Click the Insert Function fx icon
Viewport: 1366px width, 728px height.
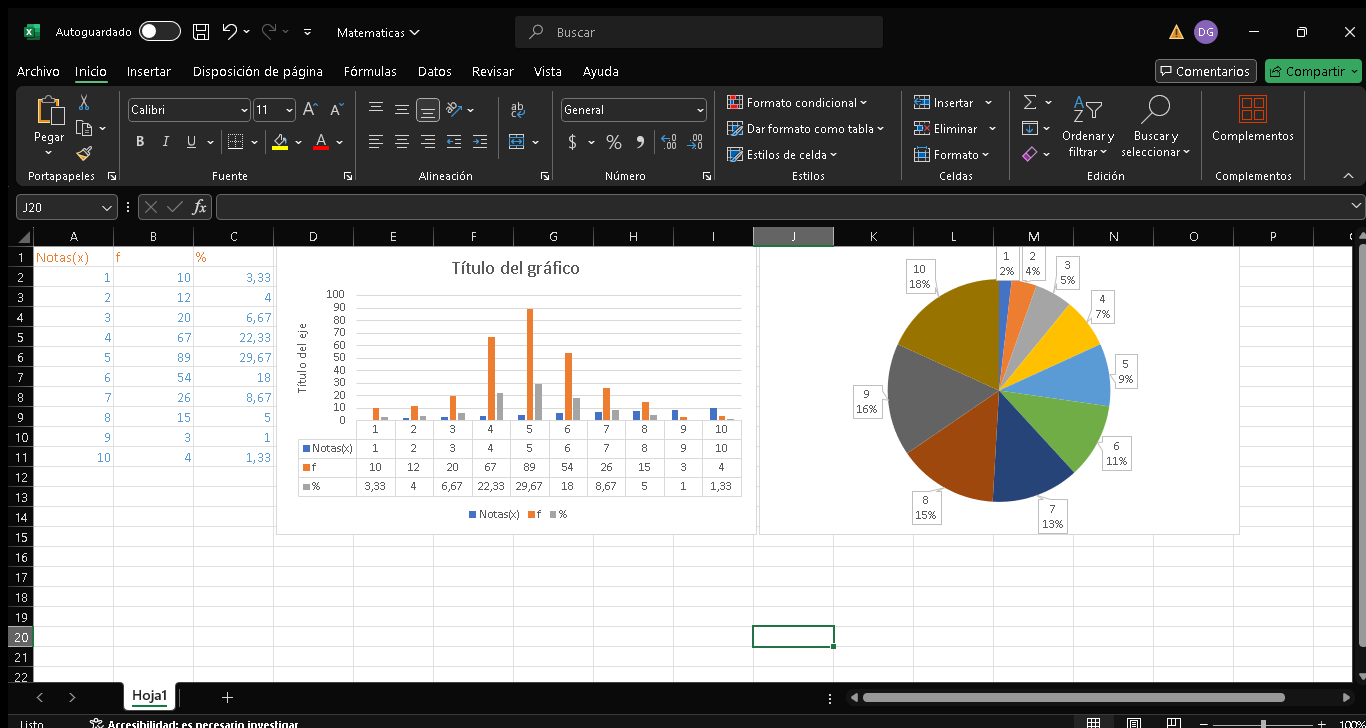pos(200,207)
